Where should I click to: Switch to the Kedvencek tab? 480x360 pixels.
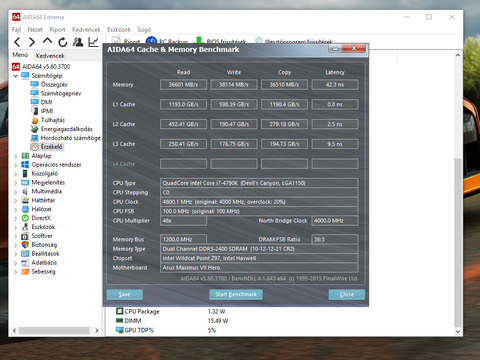click(x=50, y=56)
